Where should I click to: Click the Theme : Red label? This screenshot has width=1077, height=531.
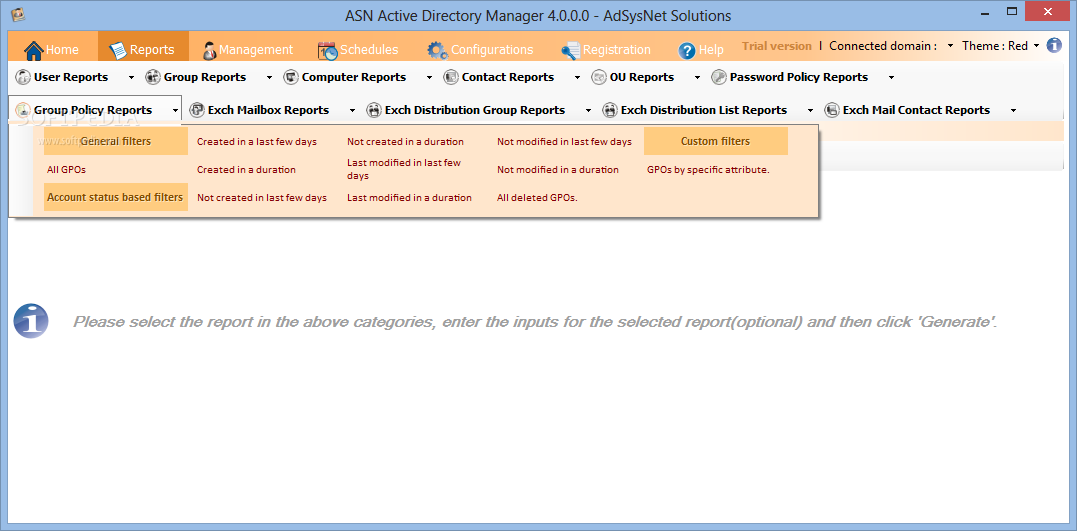pyautogui.click(x=995, y=46)
